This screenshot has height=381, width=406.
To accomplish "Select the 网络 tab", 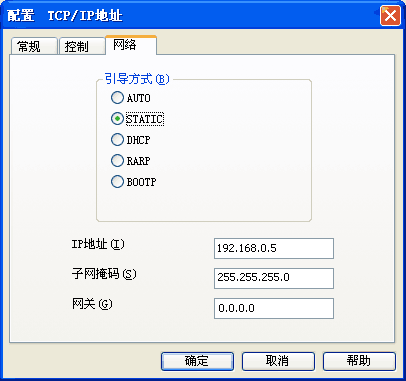I will [x=131, y=45].
